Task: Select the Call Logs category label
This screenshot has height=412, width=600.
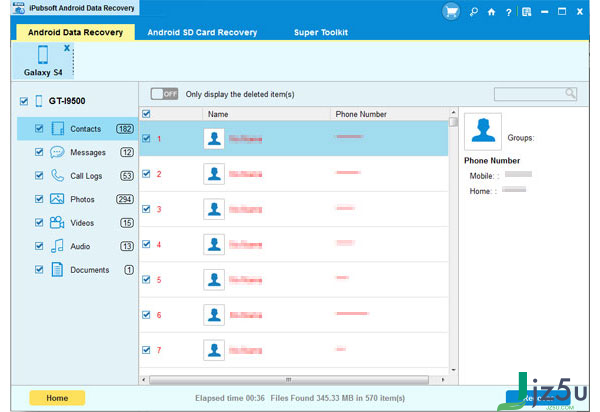Action: tap(86, 176)
